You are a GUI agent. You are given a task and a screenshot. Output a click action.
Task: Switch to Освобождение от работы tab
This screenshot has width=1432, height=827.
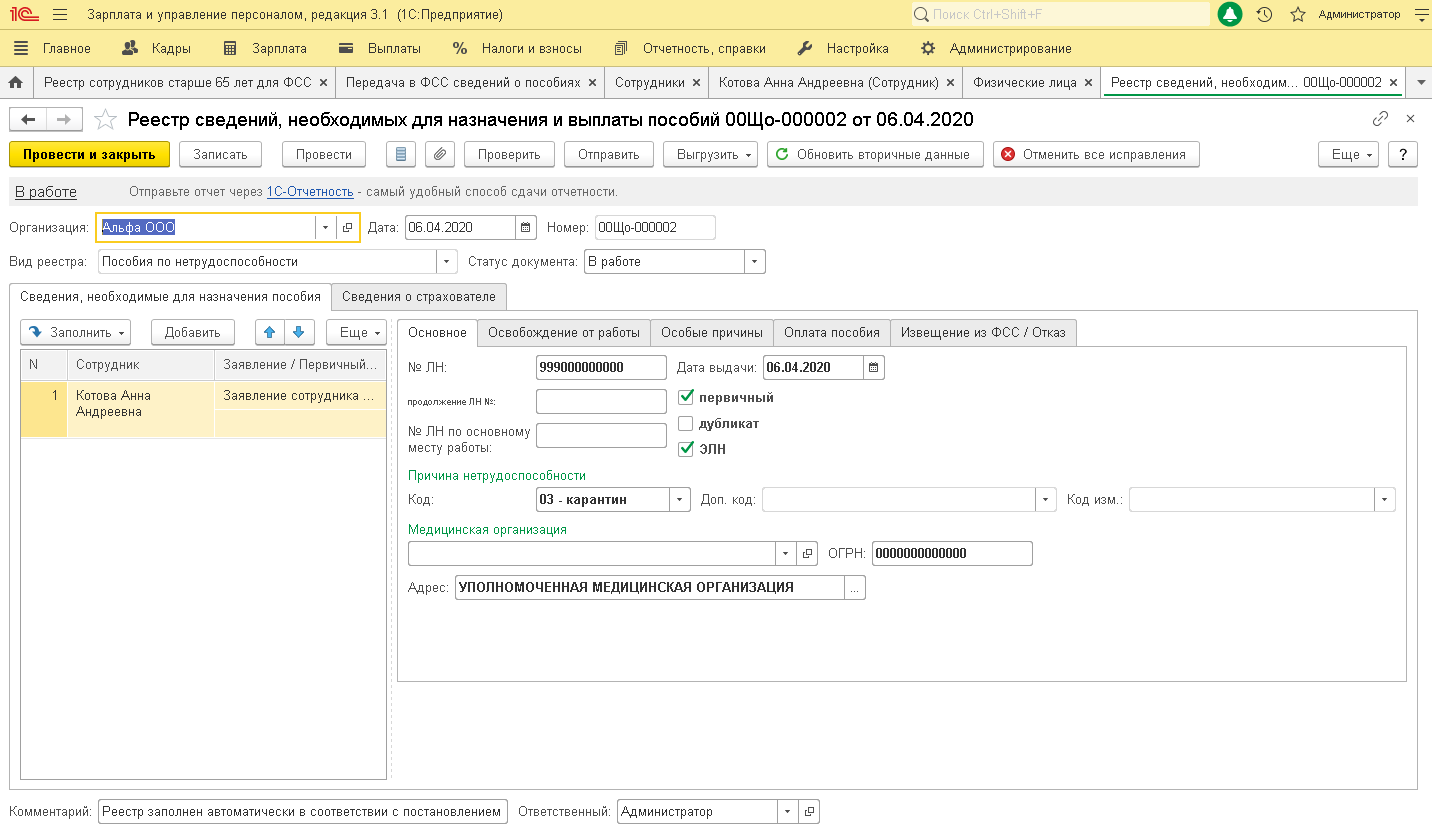tap(564, 333)
